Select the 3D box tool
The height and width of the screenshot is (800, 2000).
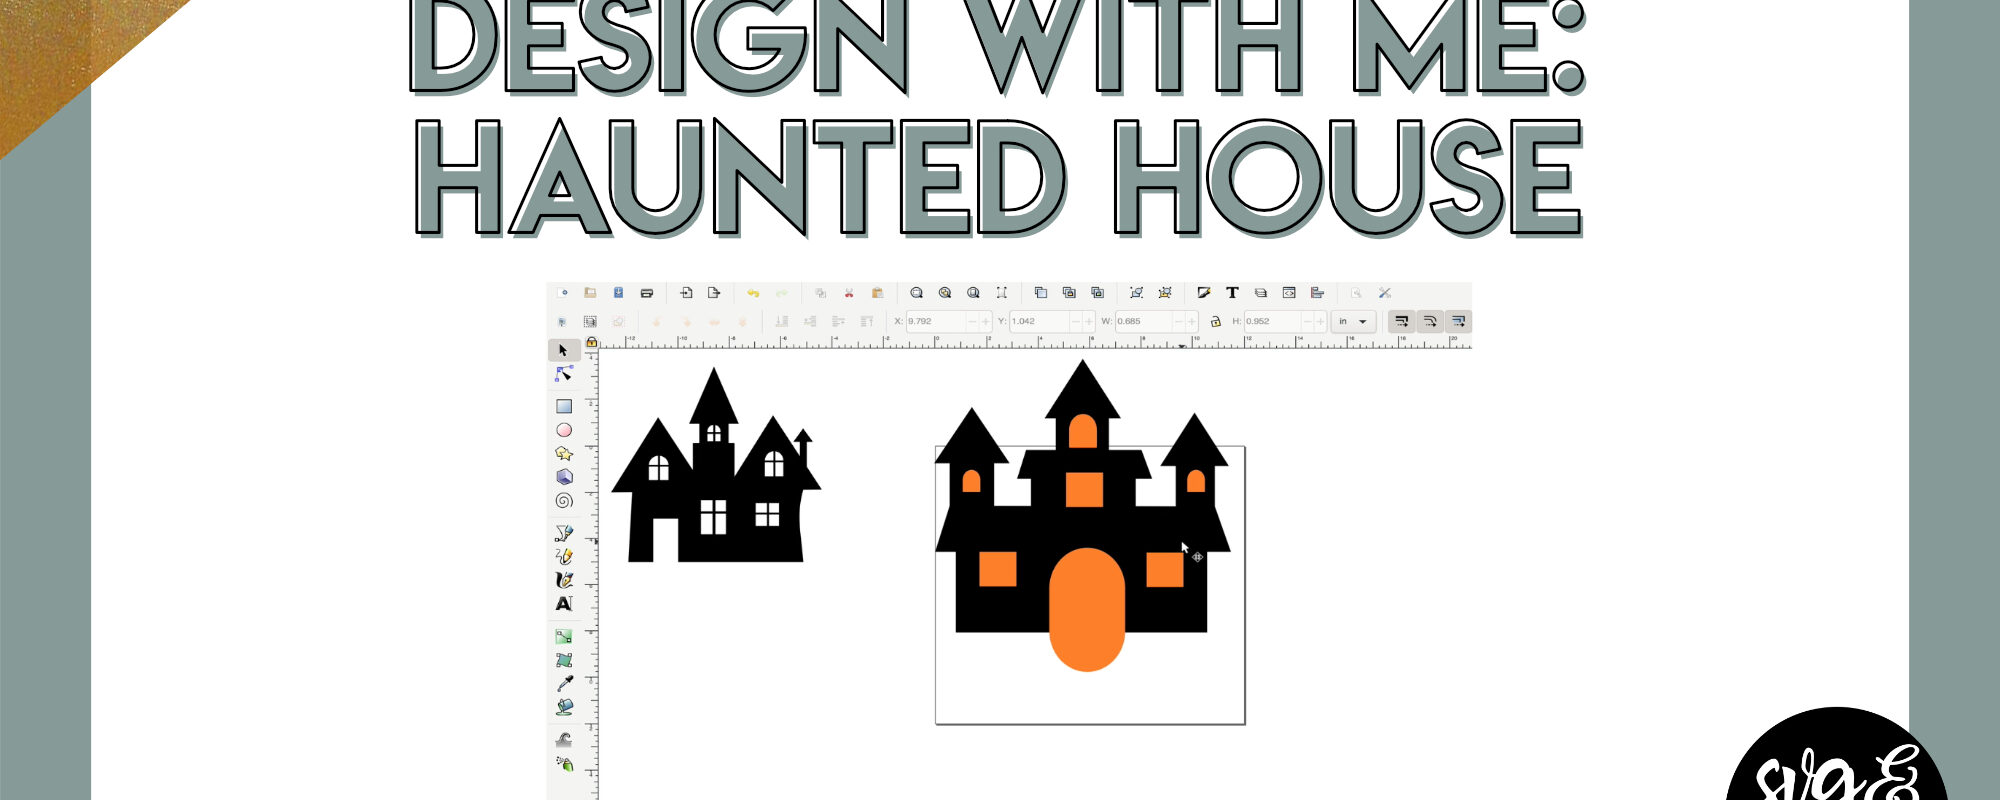pyautogui.click(x=564, y=477)
